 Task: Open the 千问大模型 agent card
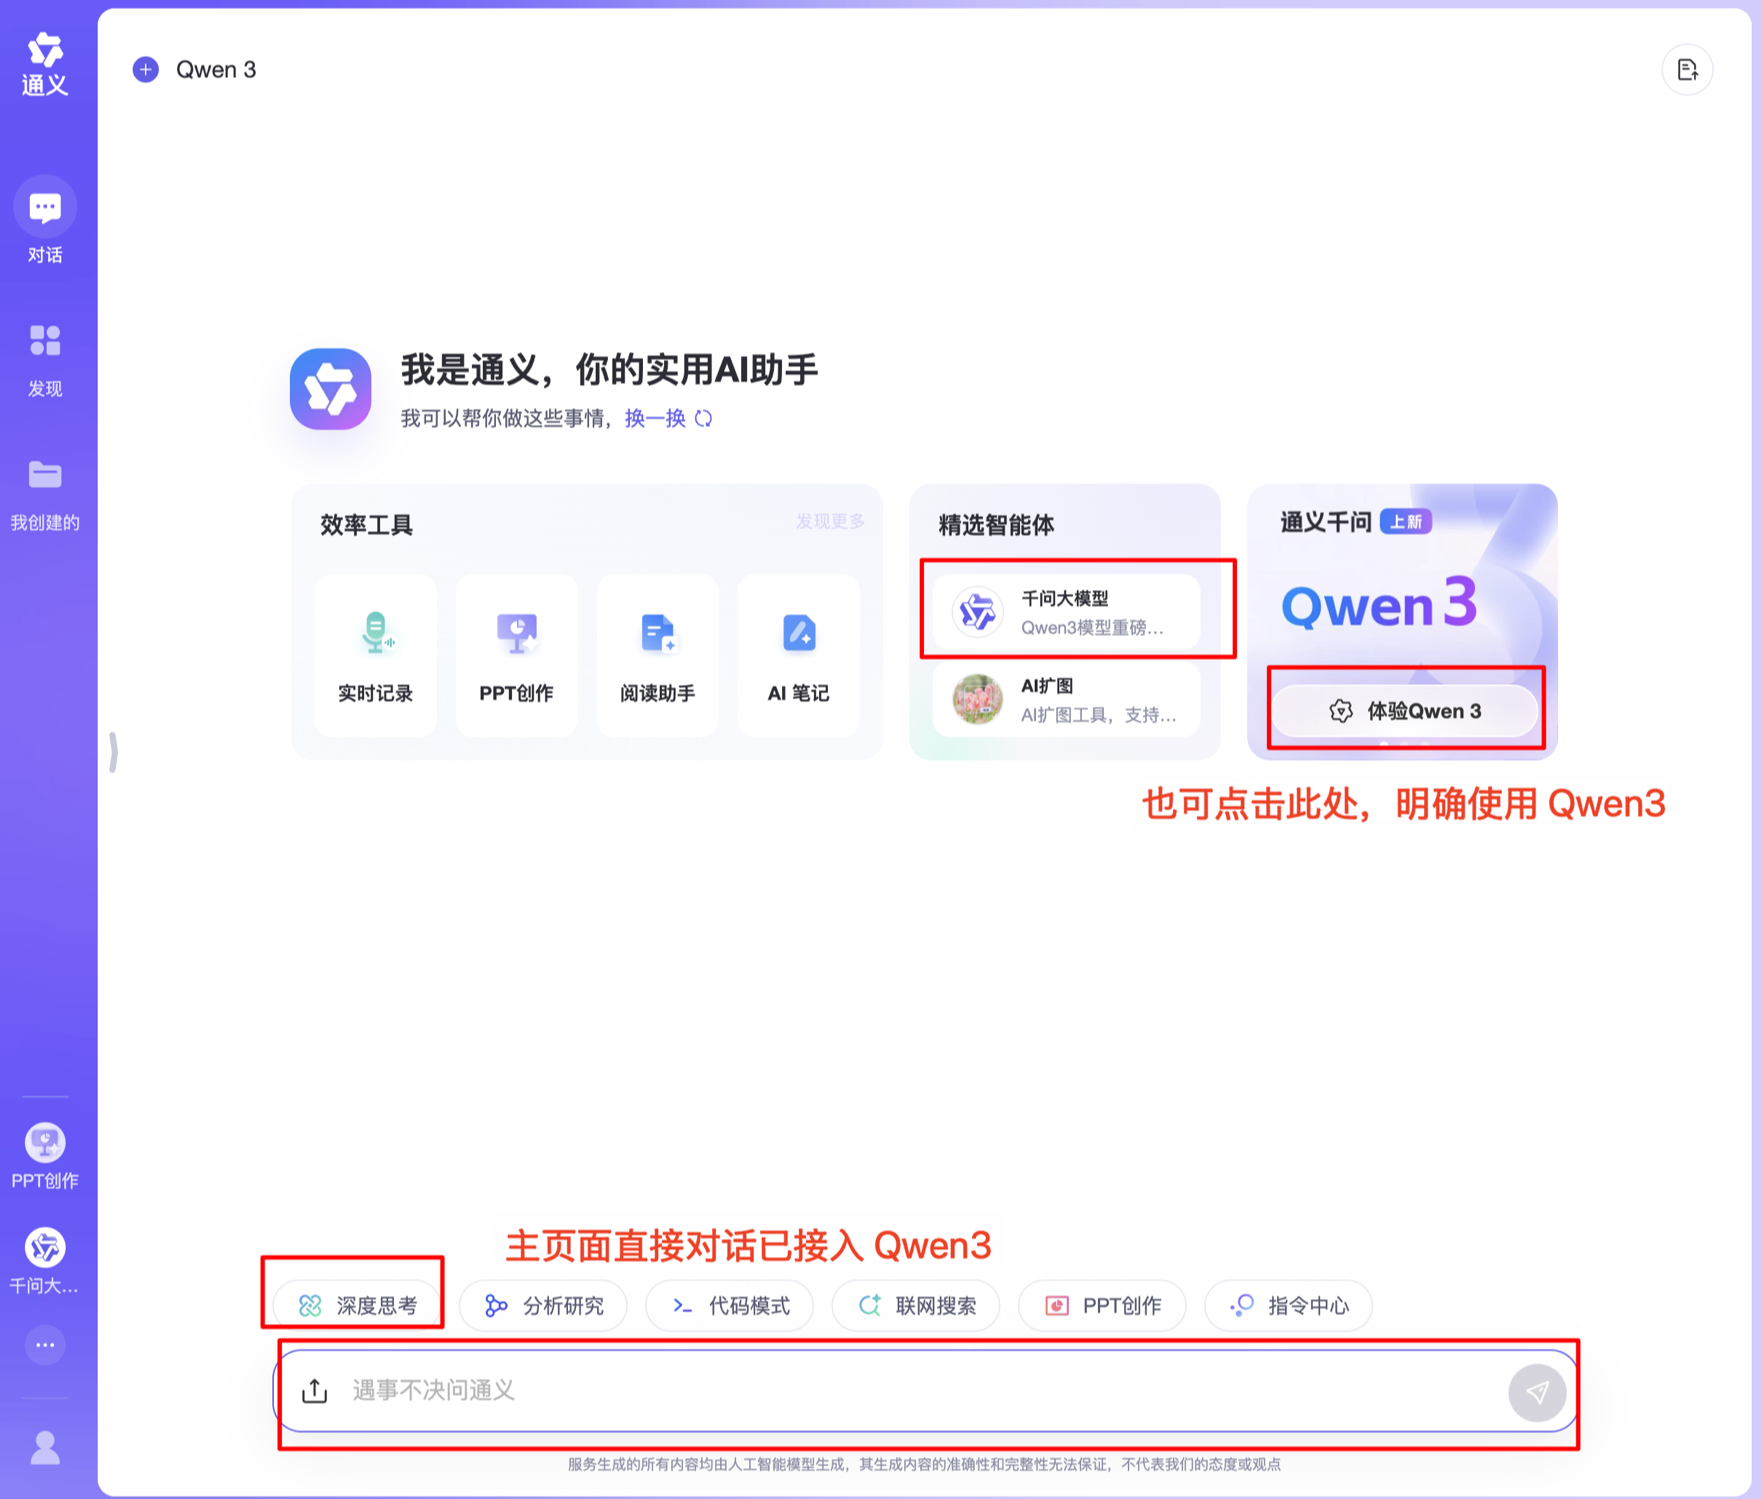click(1066, 612)
